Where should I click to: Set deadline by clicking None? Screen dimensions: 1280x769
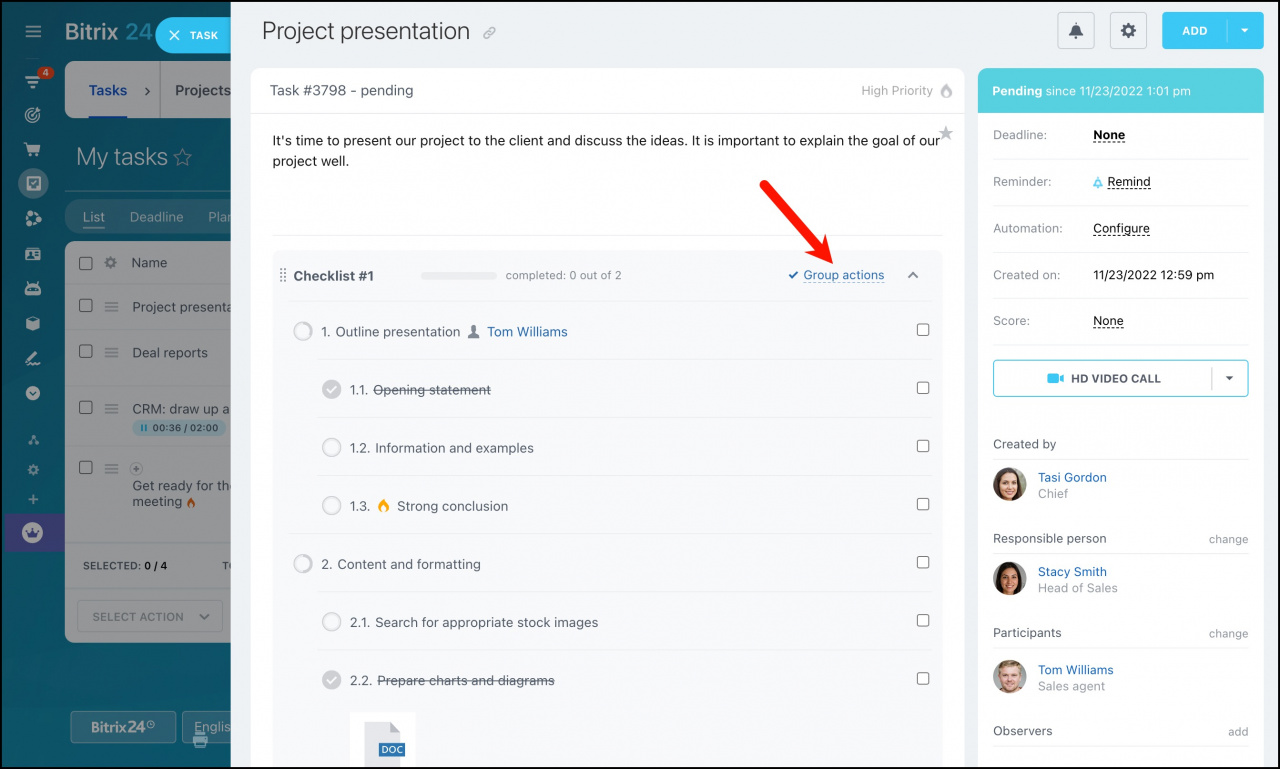1109,135
